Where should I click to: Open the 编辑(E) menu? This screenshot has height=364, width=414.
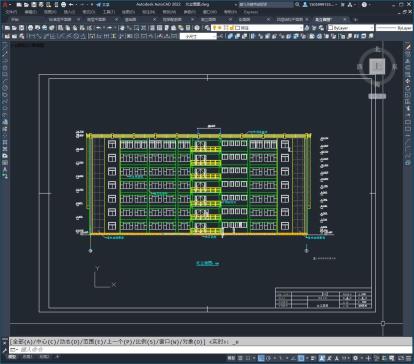[31, 12]
